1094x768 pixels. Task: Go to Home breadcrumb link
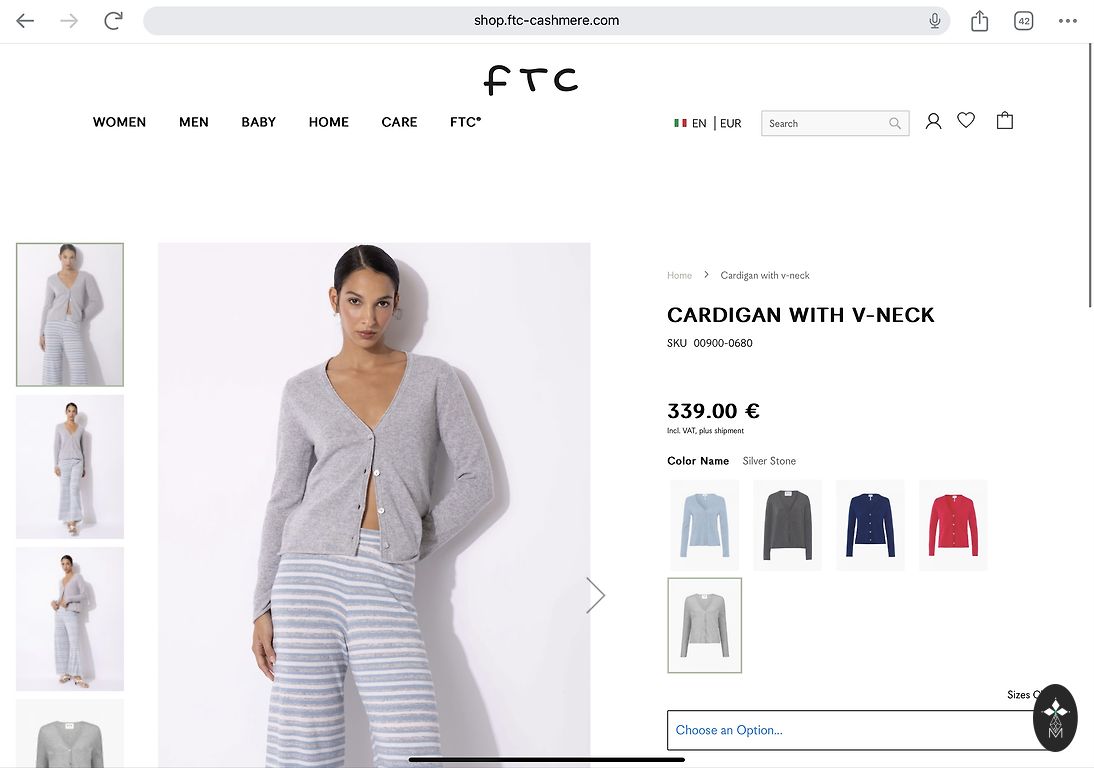[x=679, y=276]
